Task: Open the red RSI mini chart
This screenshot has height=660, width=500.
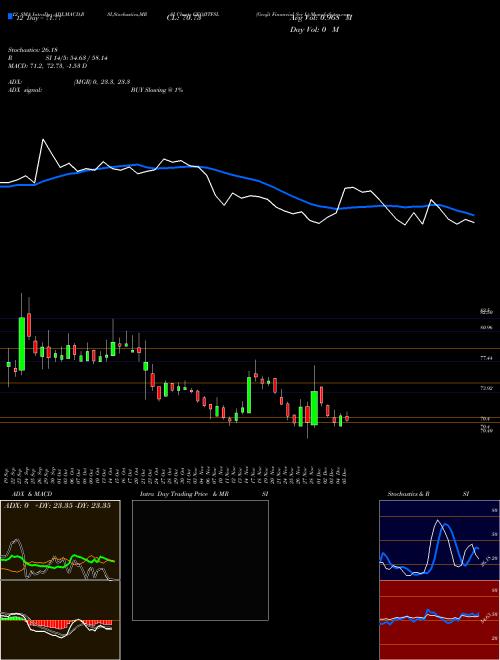Action: pos(439,620)
